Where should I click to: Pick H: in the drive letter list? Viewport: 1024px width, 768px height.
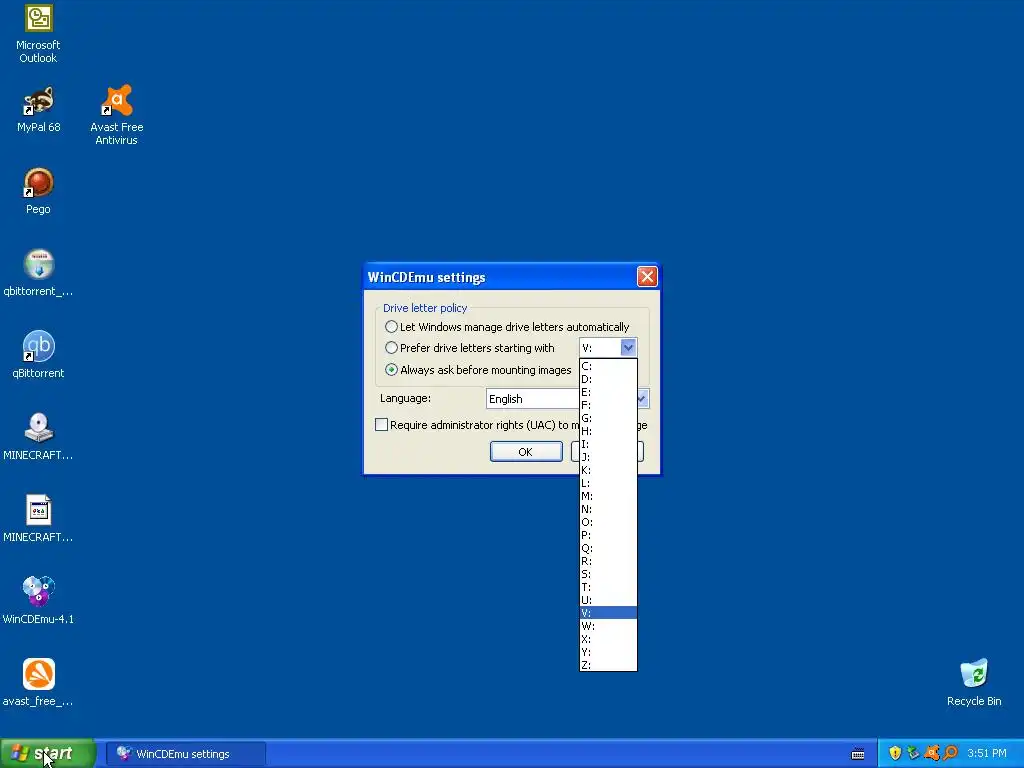tap(608, 431)
